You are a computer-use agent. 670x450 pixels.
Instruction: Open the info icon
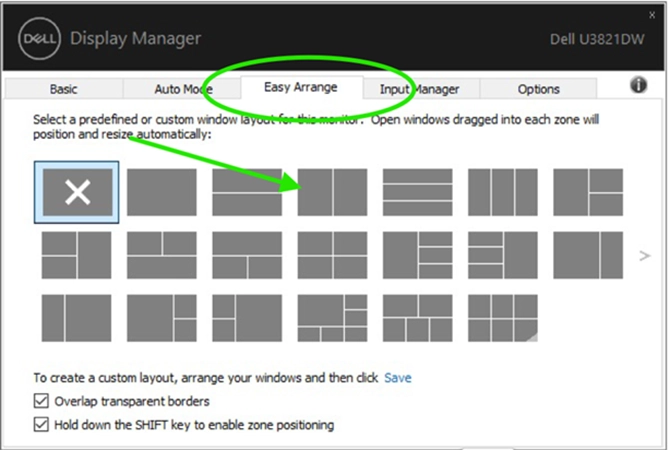[638, 85]
